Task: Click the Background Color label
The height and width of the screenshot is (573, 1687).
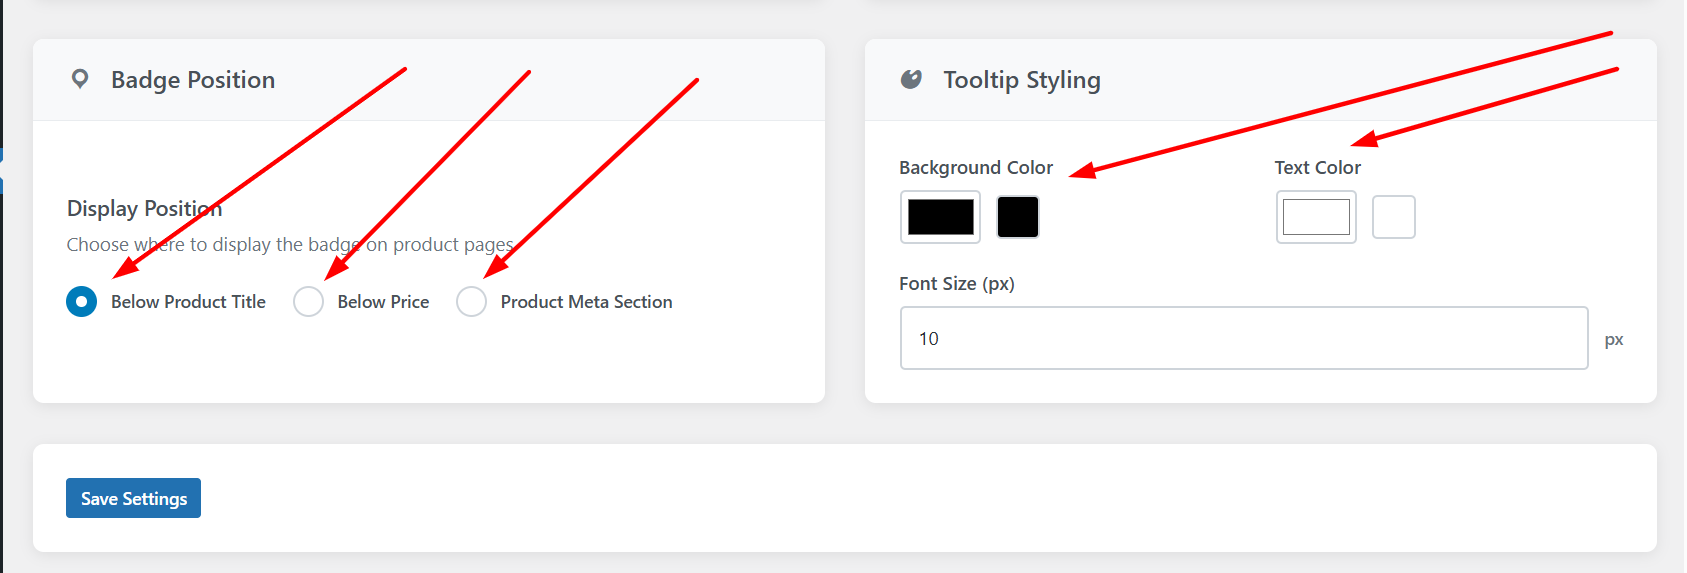Action: [975, 168]
